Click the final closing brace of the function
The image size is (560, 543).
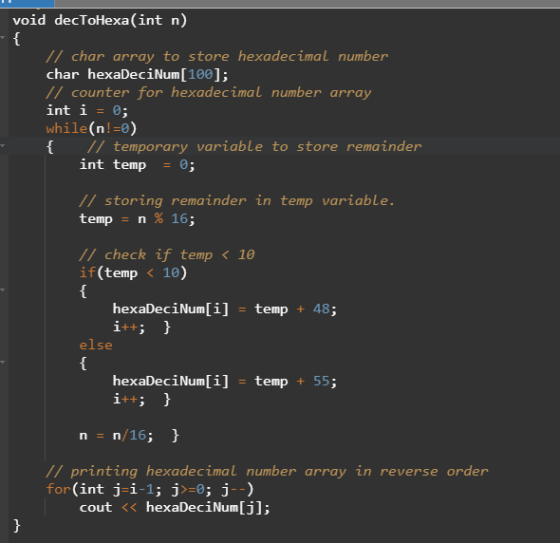(17, 526)
